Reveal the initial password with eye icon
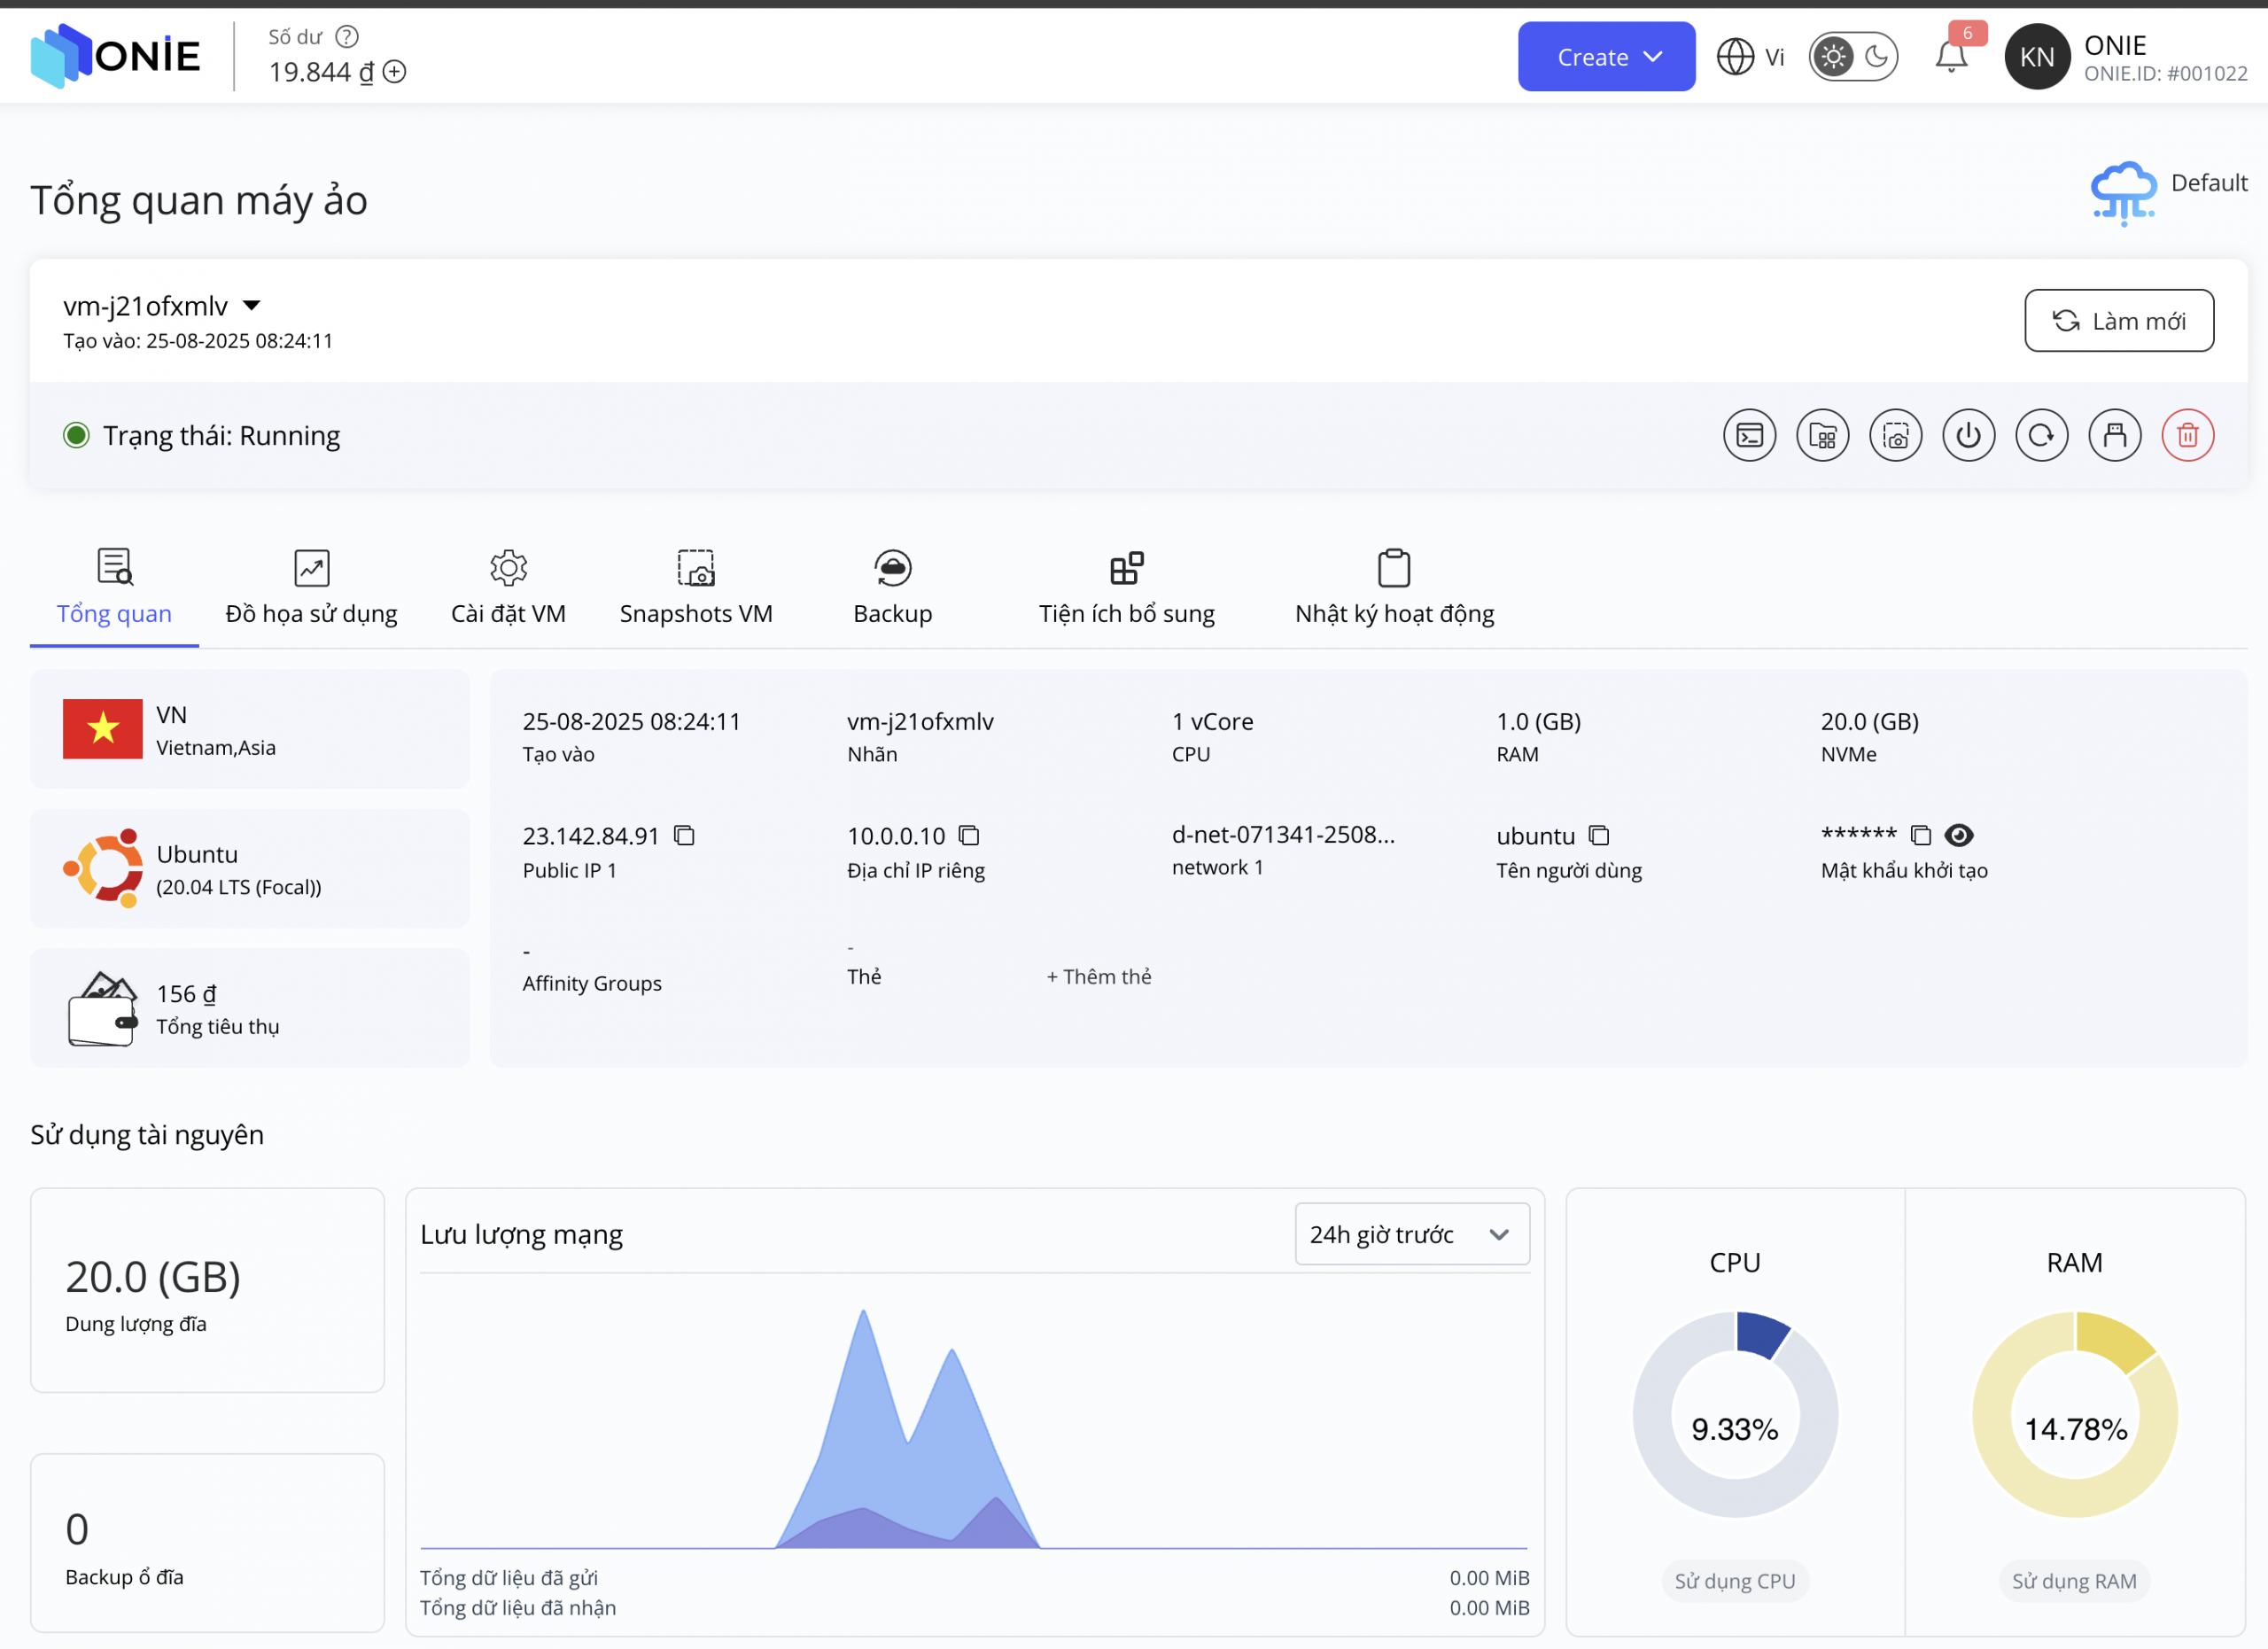 [x=1959, y=835]
